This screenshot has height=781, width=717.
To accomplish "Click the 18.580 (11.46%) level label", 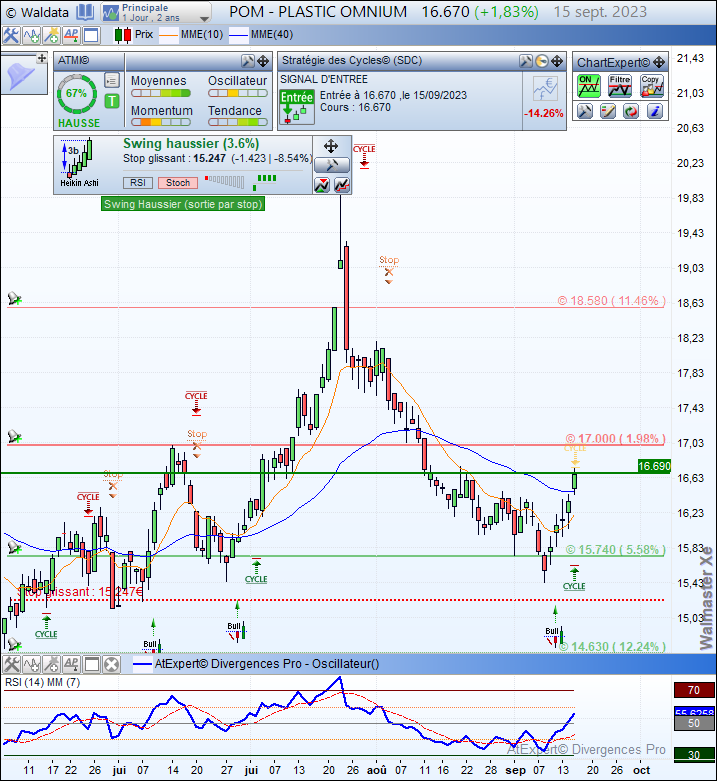I will (611, 301).
